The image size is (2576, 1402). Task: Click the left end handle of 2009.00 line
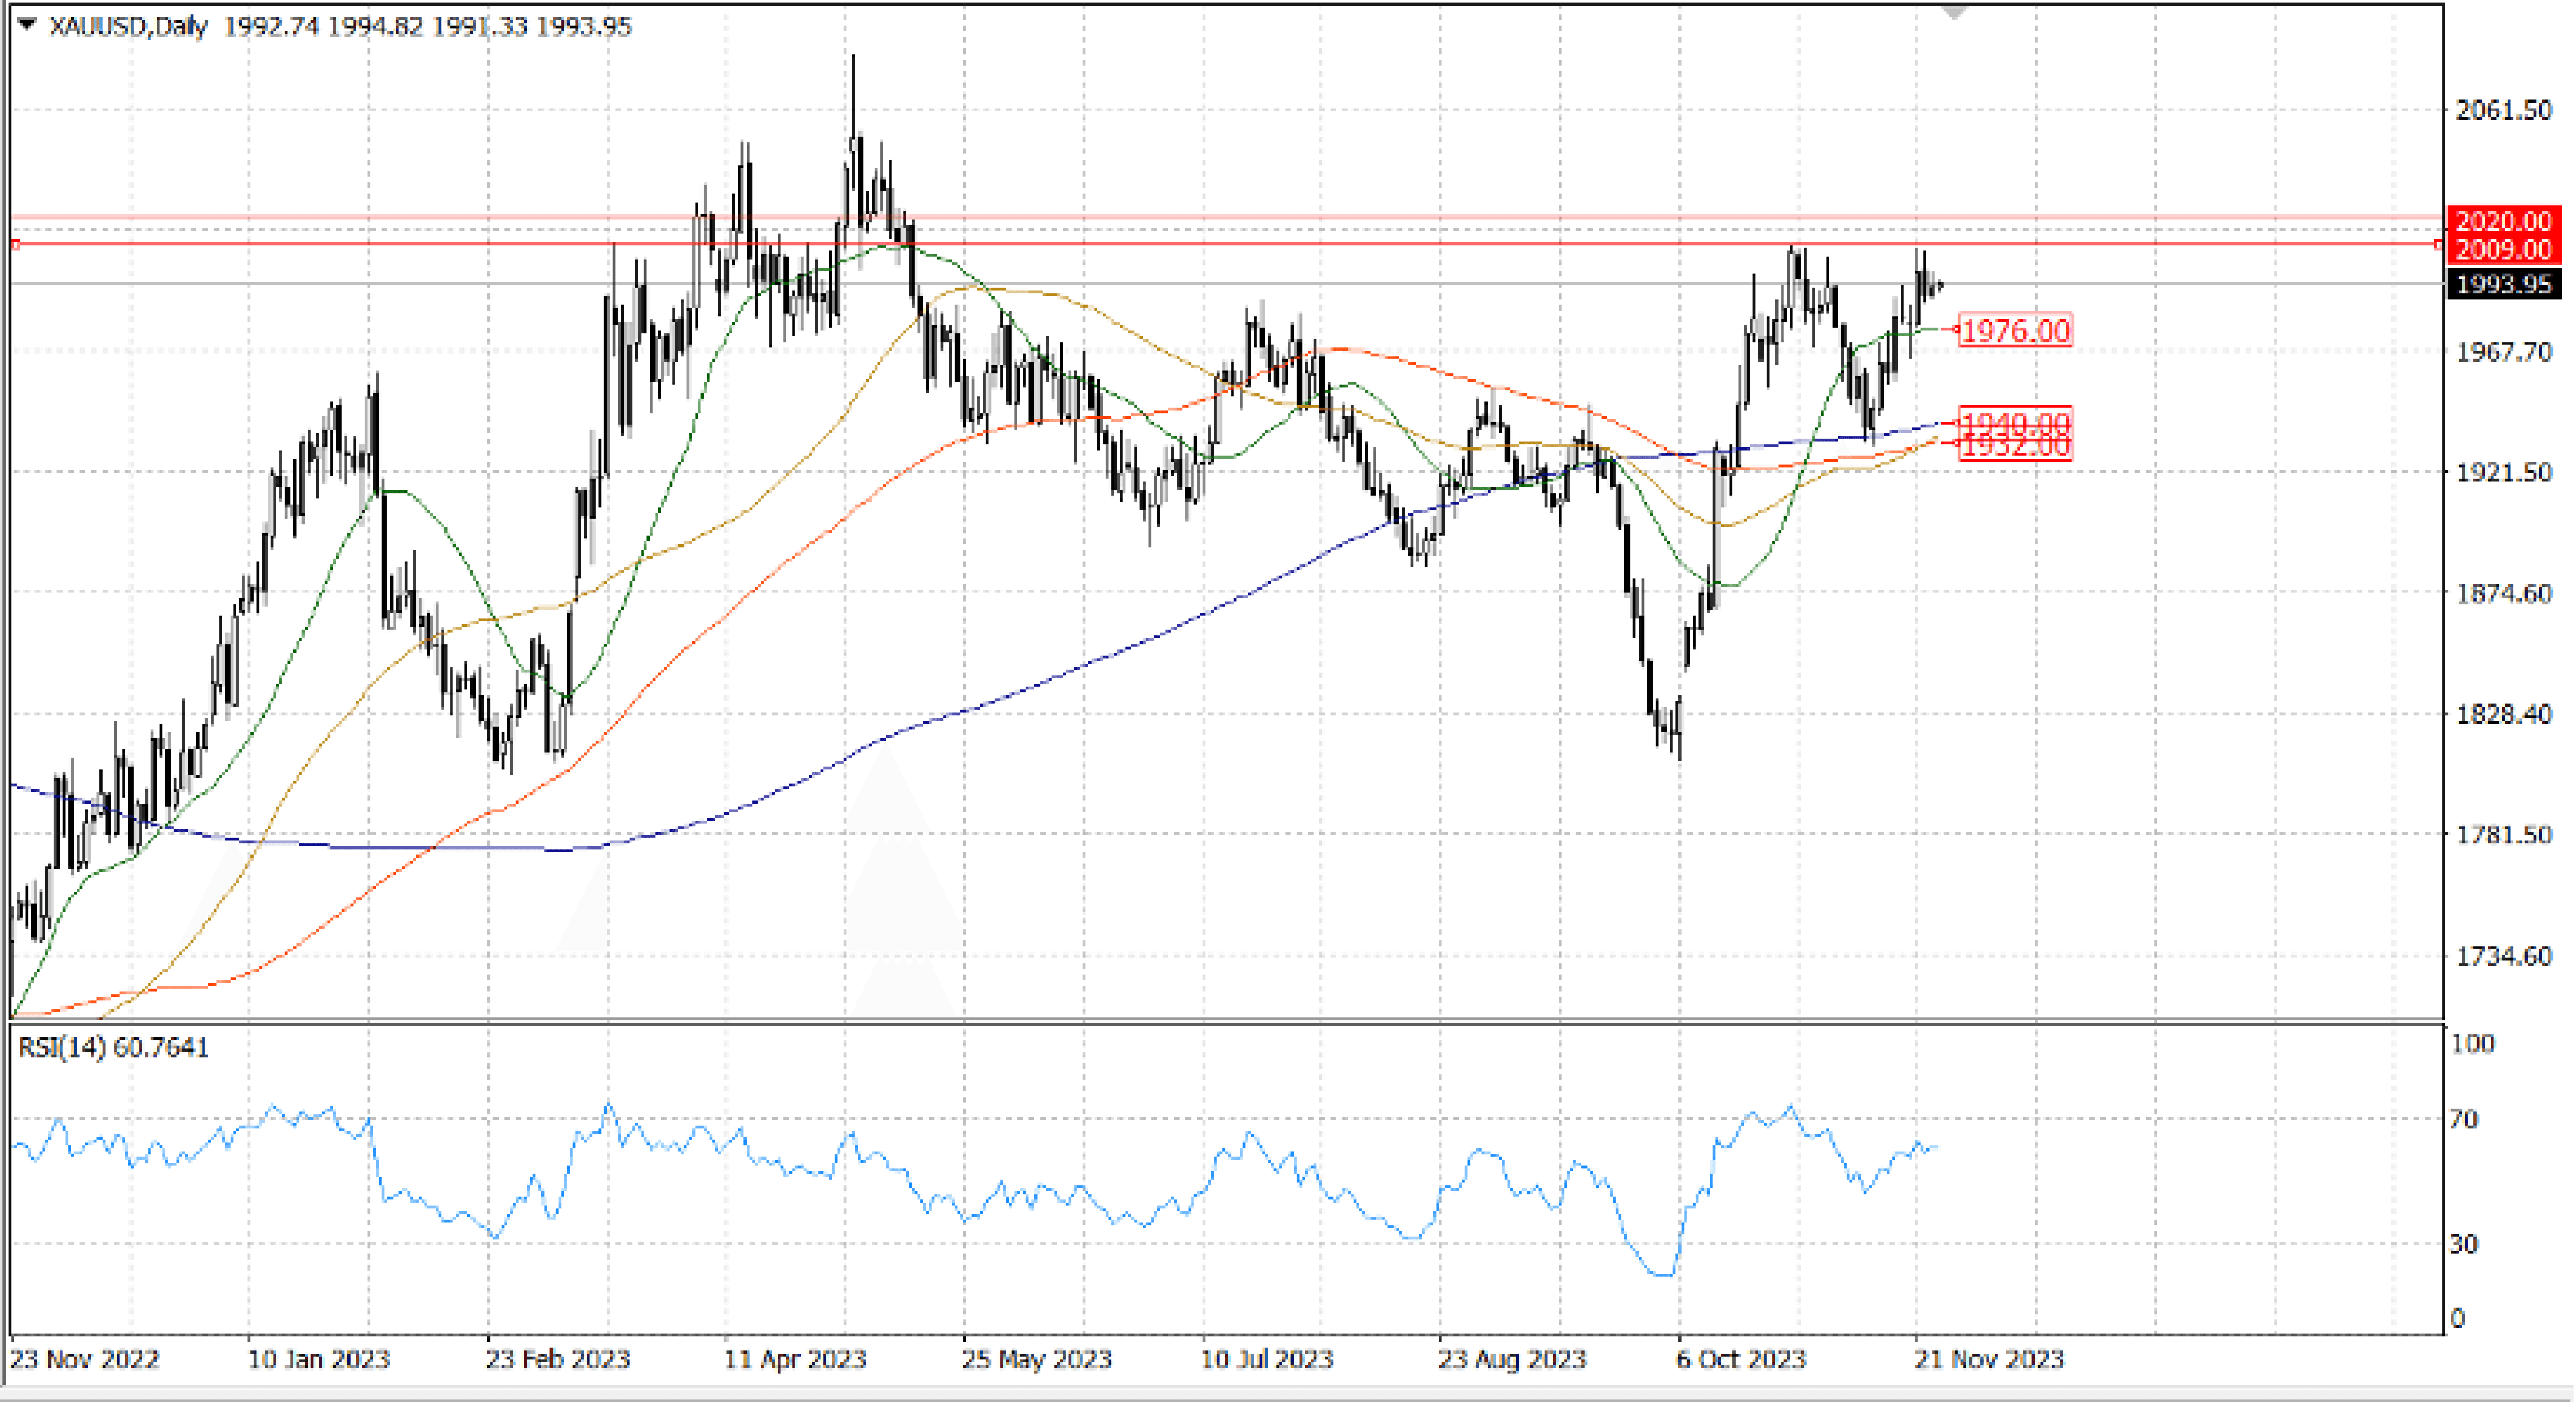[x=15, y=244]
